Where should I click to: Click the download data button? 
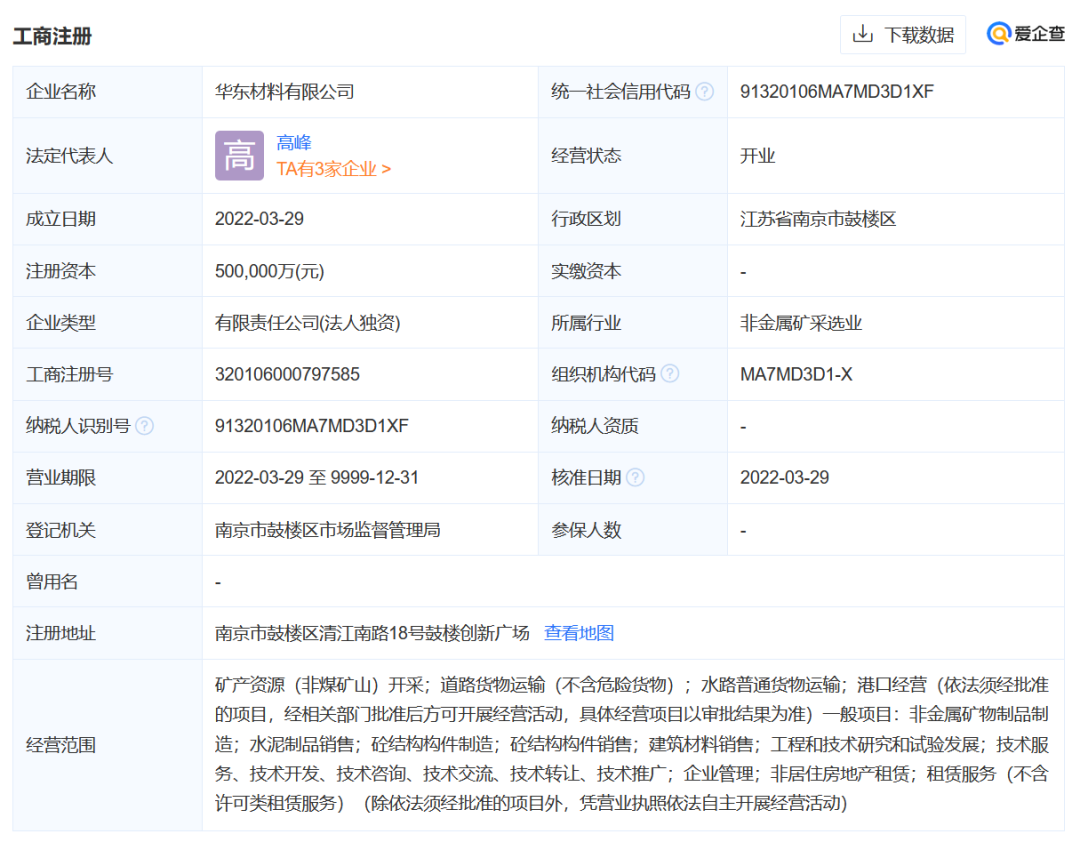pos(903,35)
